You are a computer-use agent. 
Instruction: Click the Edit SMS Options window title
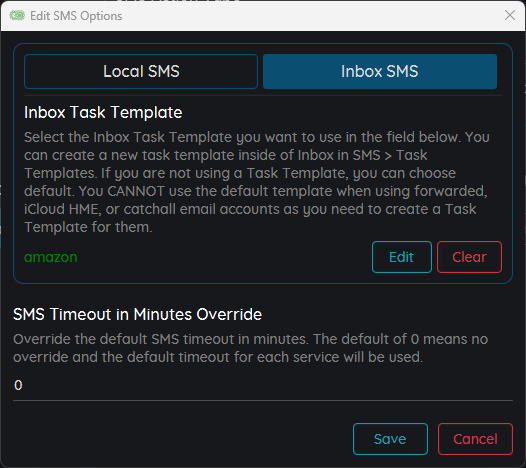click(76, 16)
